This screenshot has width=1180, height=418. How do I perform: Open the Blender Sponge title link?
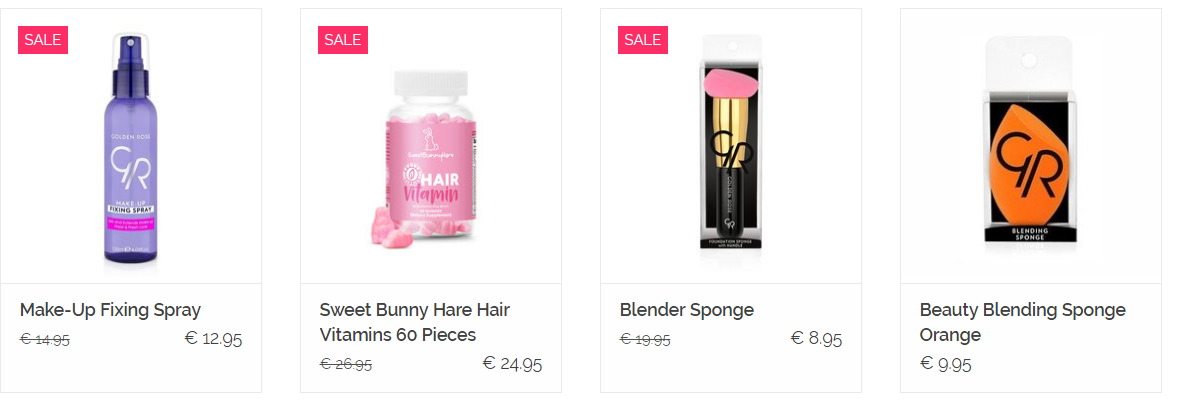[686, 310]
